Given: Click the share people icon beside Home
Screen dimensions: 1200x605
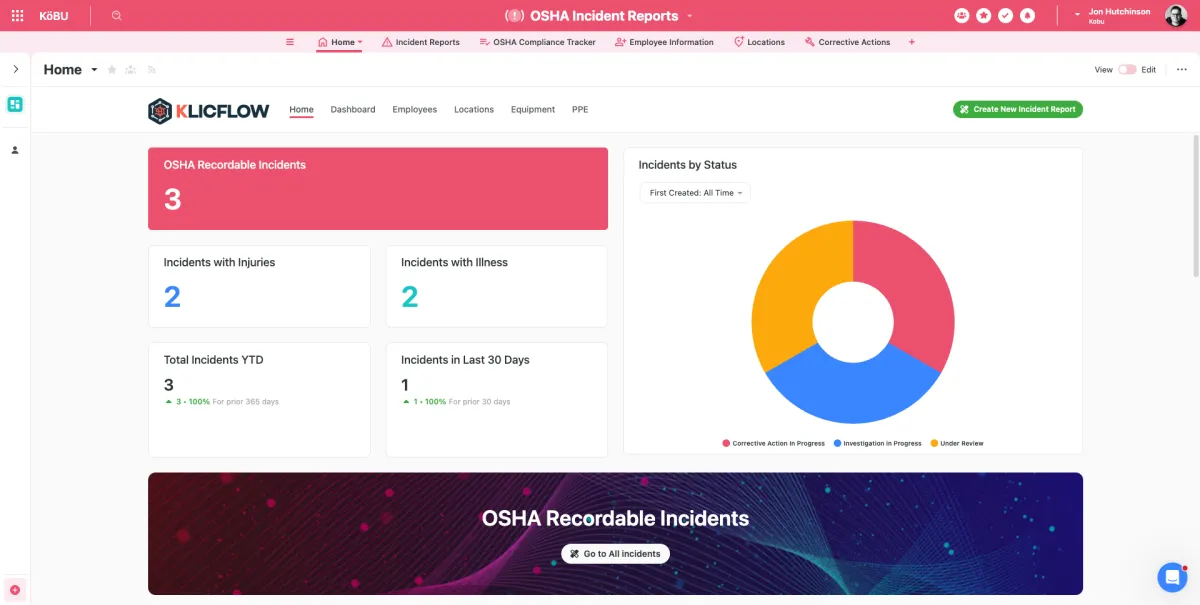Looking at the screenshot, I should coord(131,70).
